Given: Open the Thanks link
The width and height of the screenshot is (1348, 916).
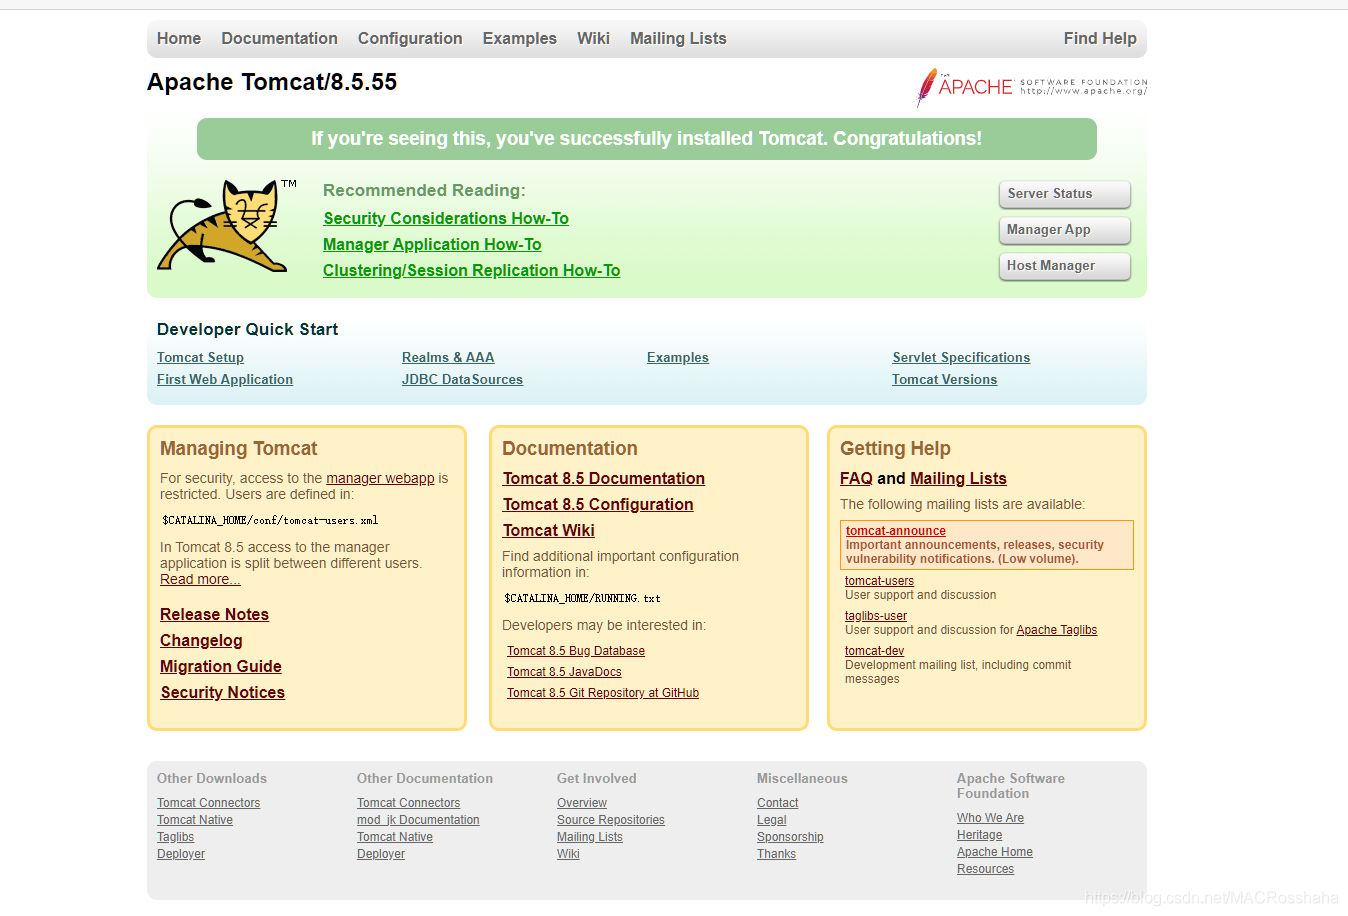Looking at the screenshot, I should click(776, 854).
